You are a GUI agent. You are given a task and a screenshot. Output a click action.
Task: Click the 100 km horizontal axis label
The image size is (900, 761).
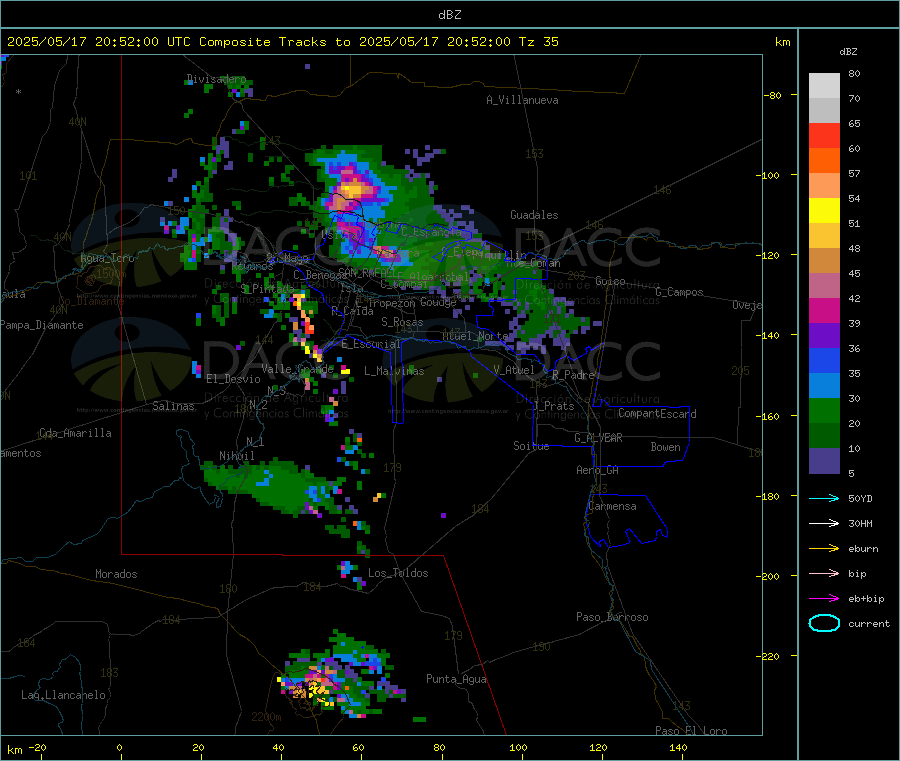point(518,748)
